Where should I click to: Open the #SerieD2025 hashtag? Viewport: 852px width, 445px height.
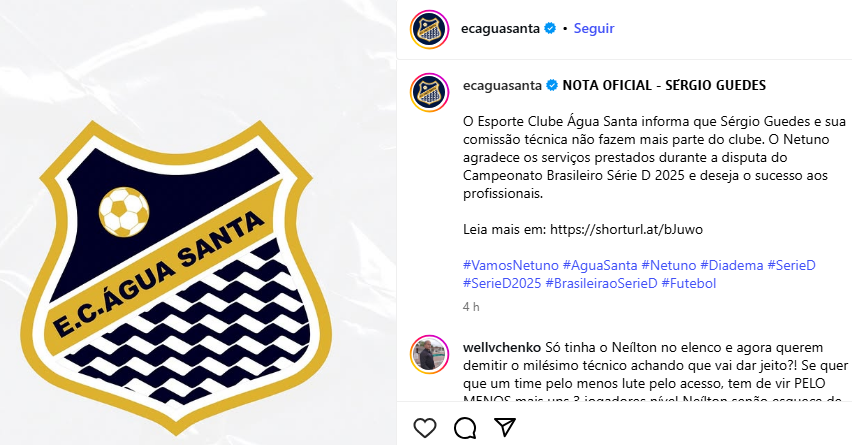click(502, 283)
